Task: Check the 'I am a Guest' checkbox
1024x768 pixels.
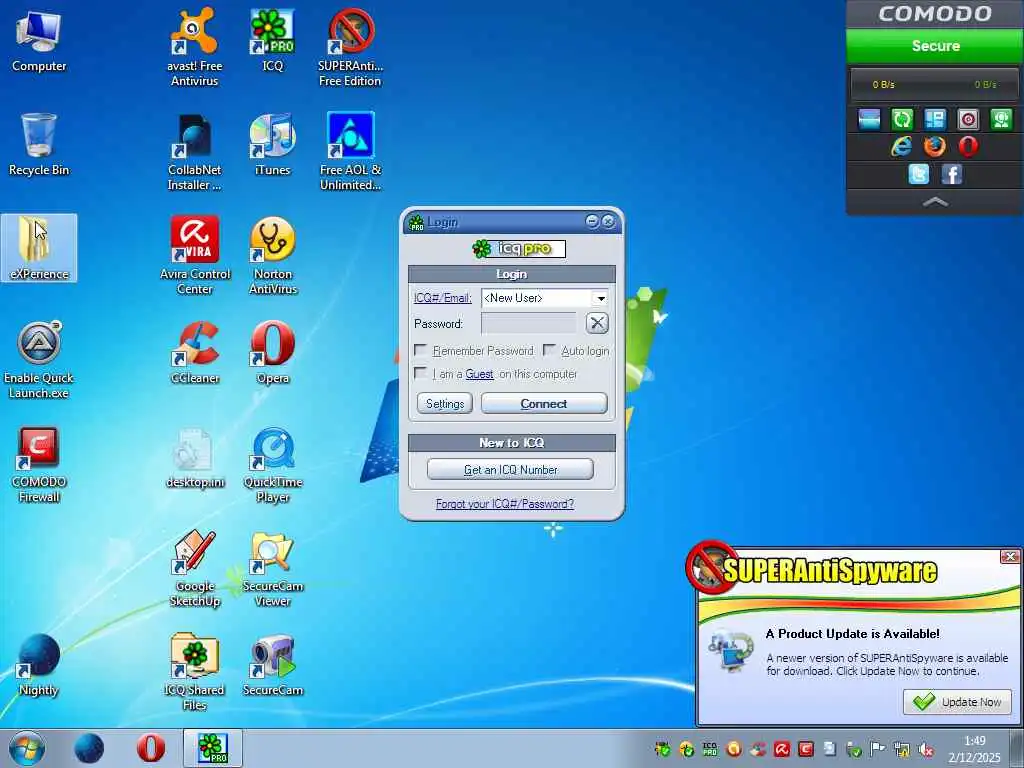Action: pyautogui.click(x=421, y=374)
